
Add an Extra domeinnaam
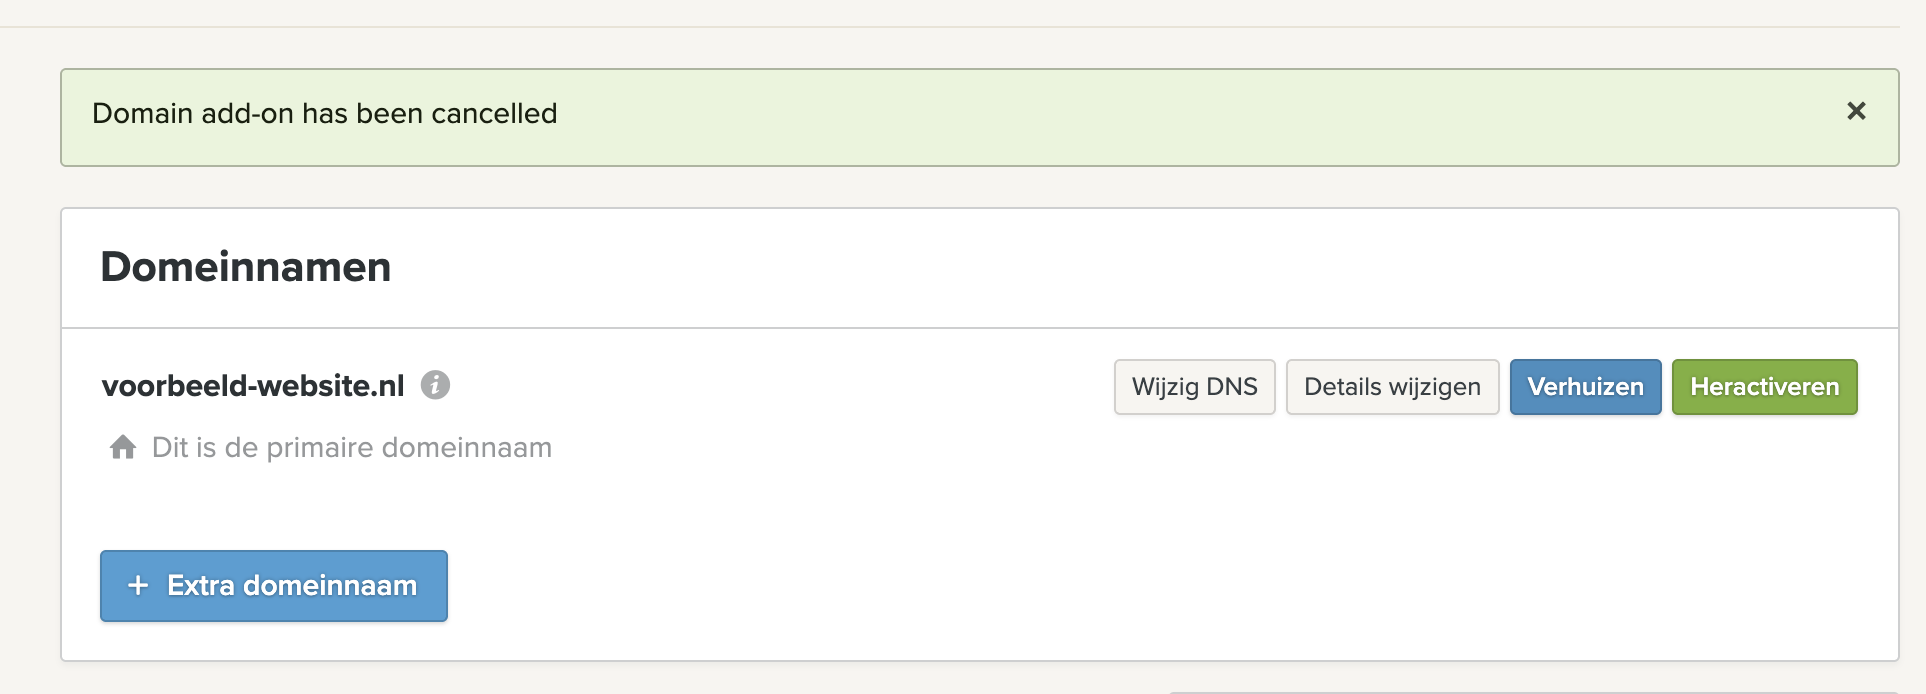pos(274,586)
